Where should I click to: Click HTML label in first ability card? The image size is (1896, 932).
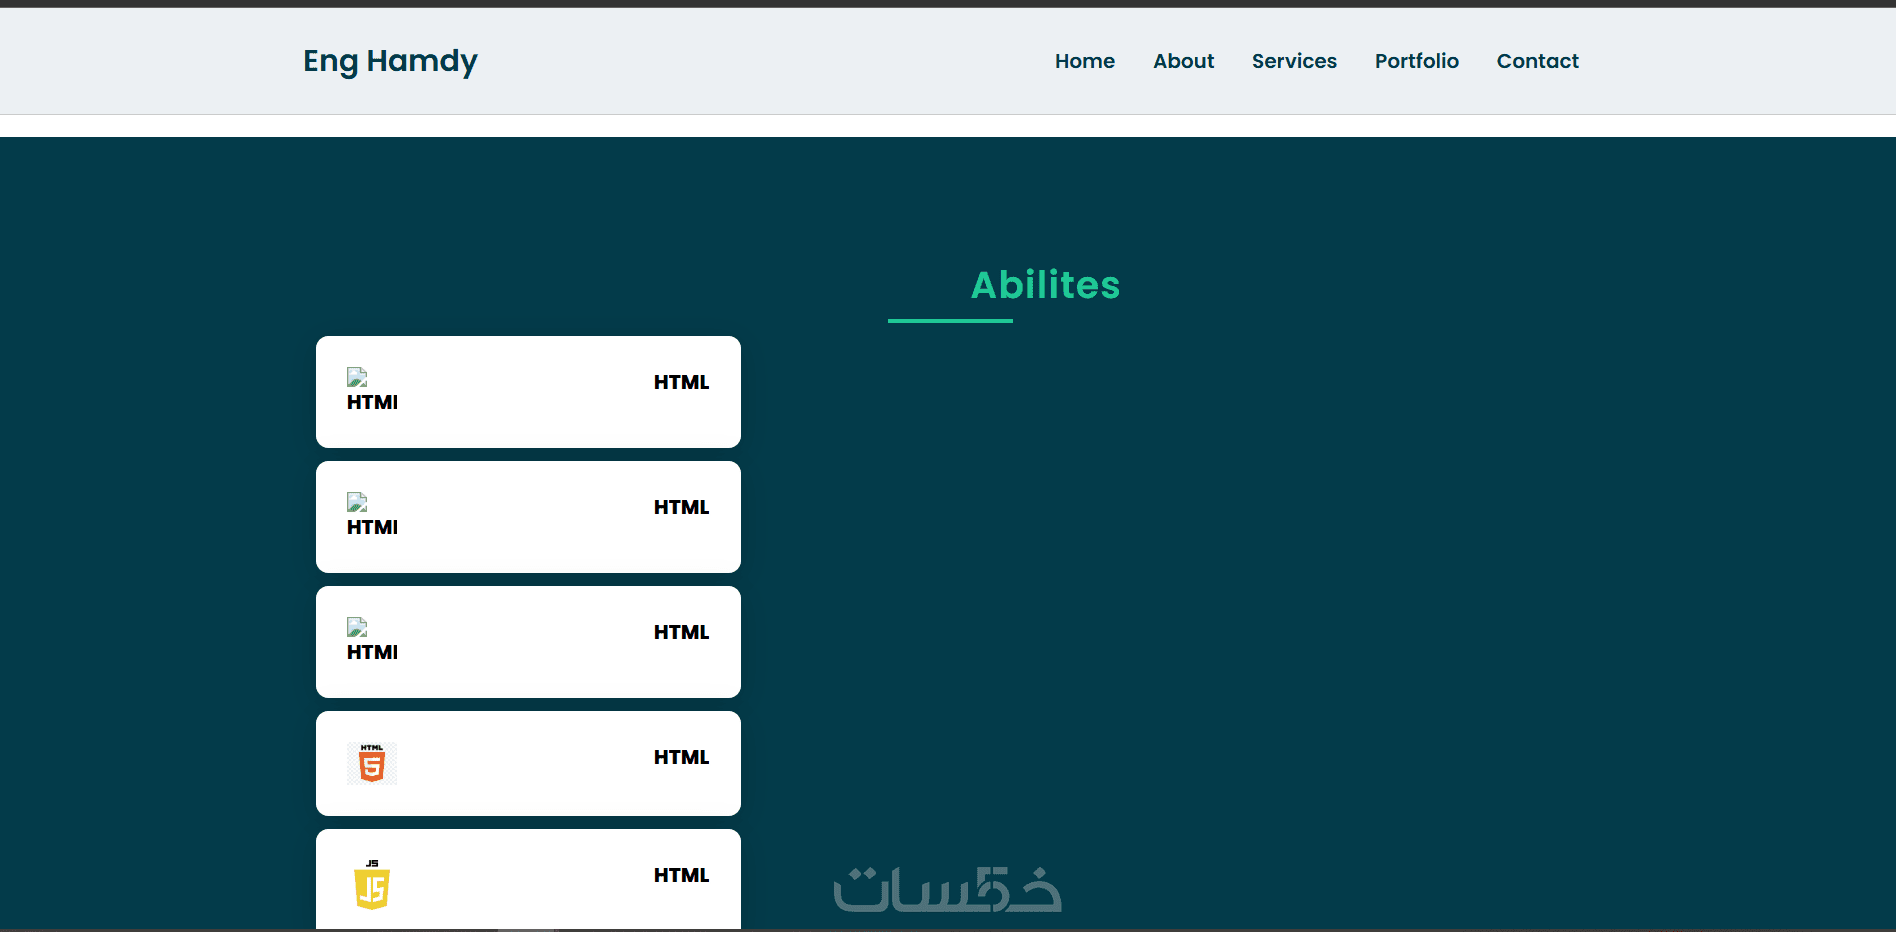pos(682,382)
